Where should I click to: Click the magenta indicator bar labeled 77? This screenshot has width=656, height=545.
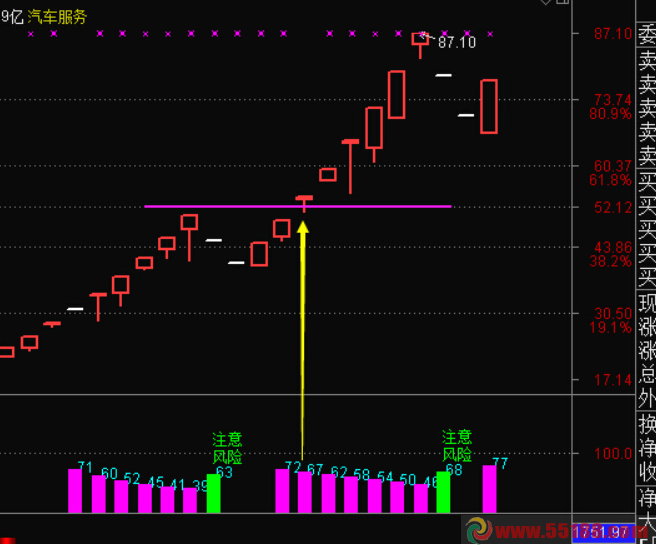pyautogui.click(x=489, y=489)
